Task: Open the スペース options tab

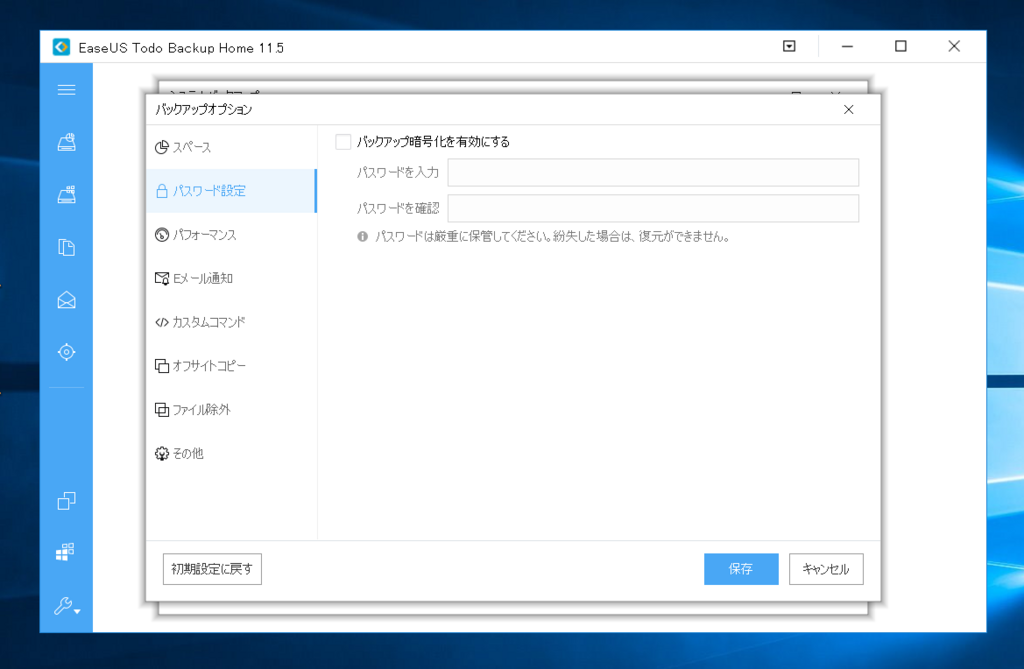Action: (x=231, y=147)
